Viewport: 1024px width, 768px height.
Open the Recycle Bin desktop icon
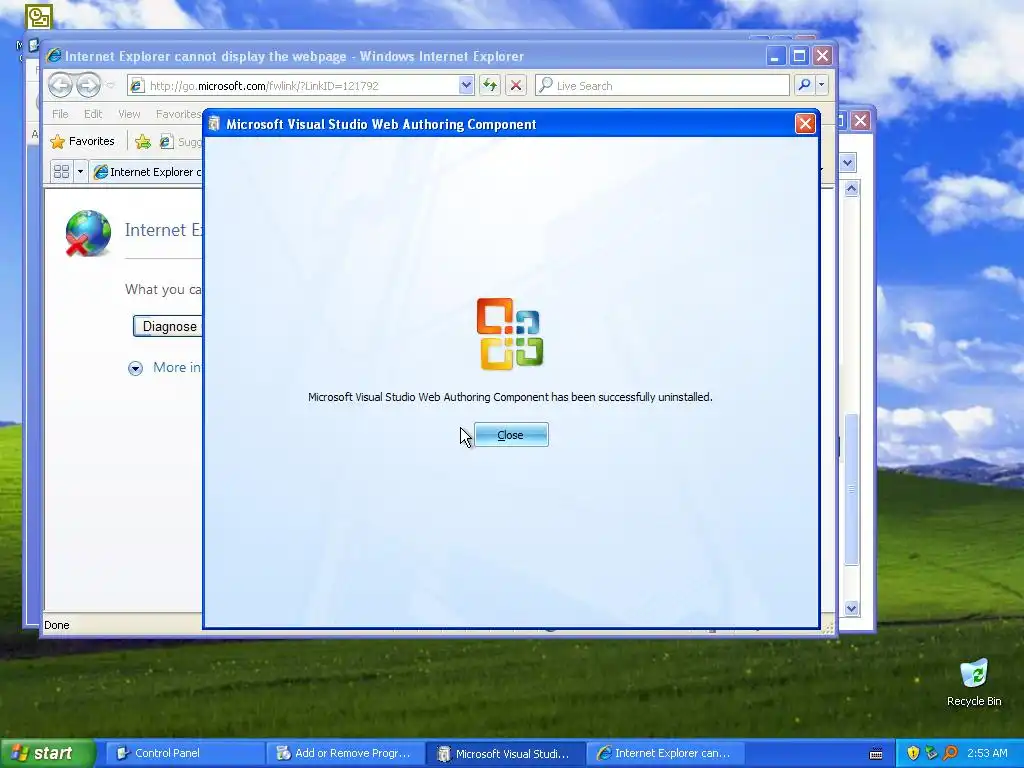[974, 682]
